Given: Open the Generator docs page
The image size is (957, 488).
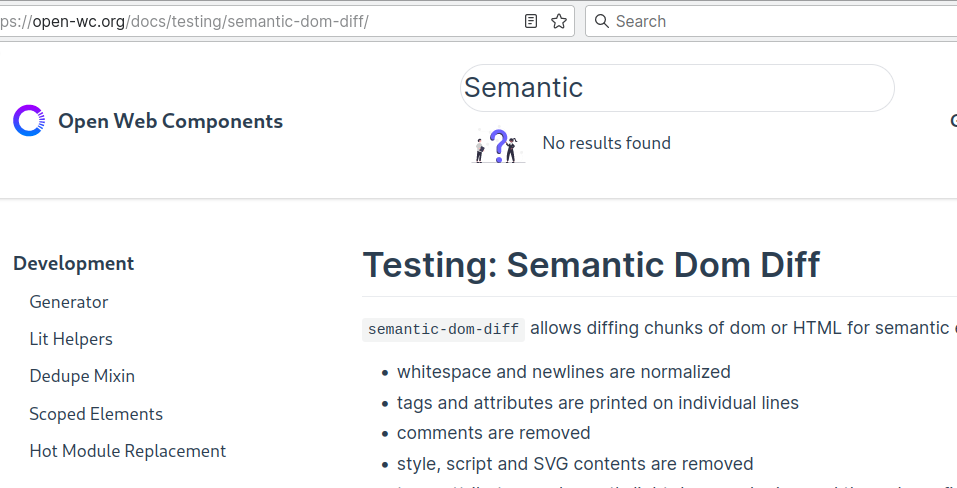Looking at the screenshot, I should (69, 302).
